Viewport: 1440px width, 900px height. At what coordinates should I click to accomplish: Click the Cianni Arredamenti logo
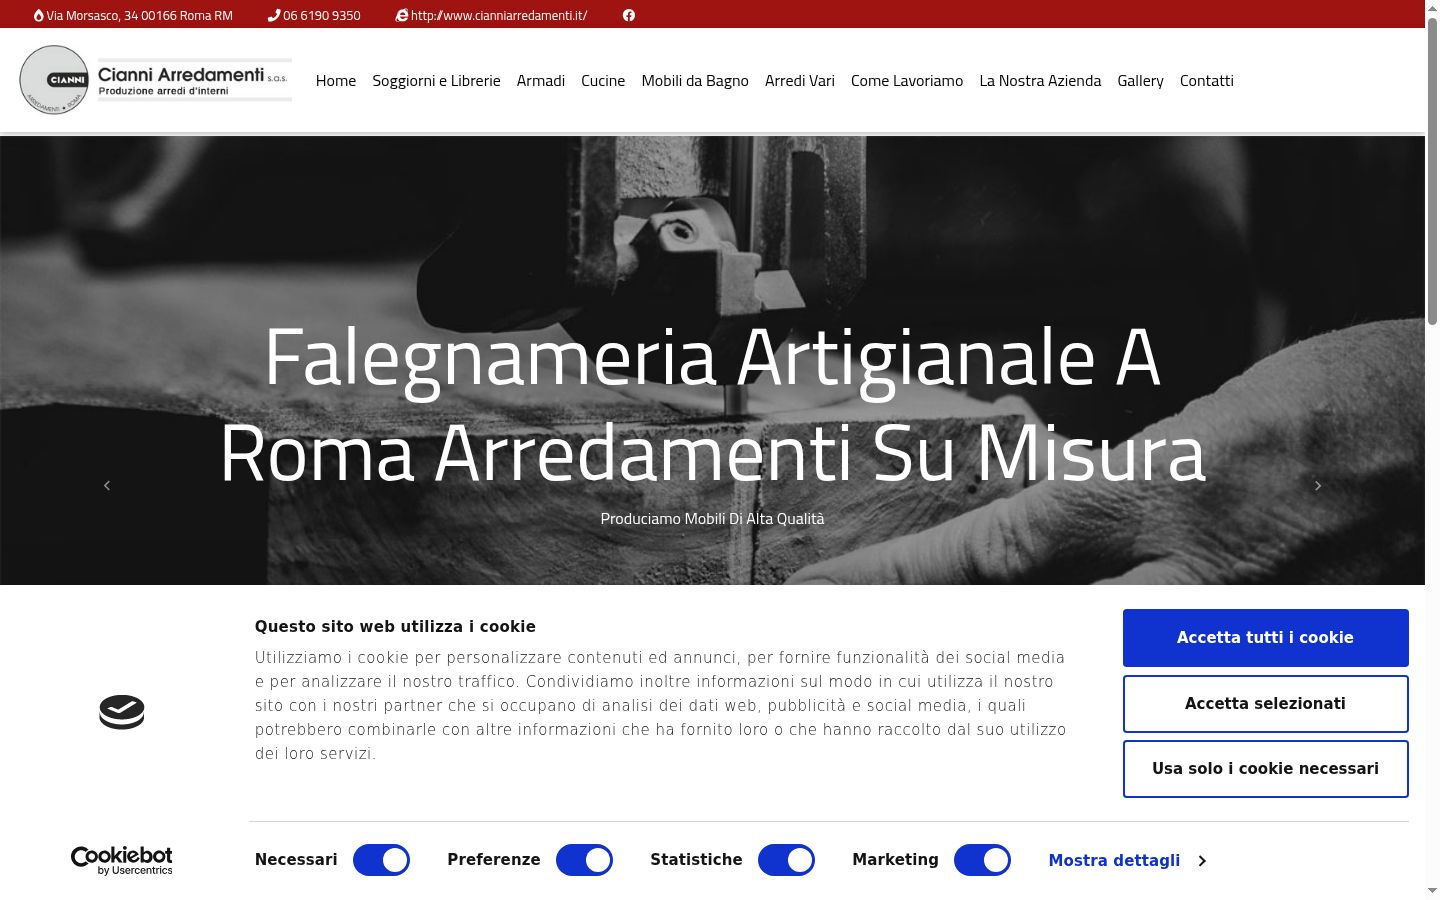coord(156,80)
